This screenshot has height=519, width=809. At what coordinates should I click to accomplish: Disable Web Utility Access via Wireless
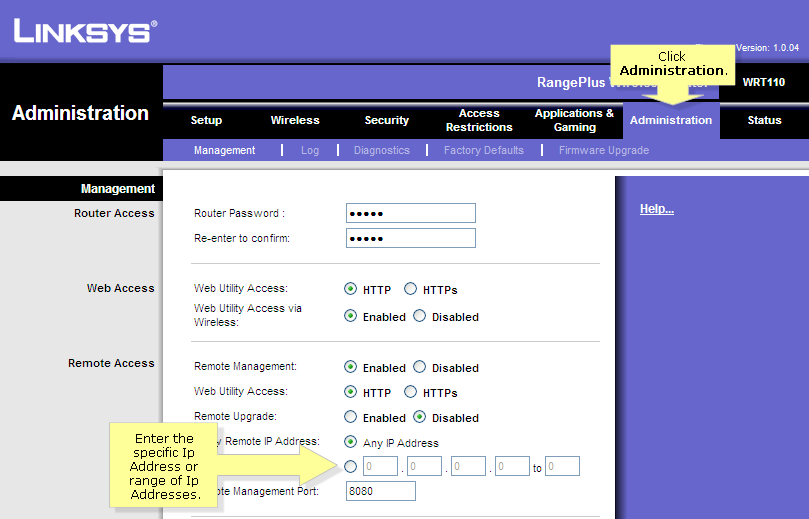(x=420, y=316)
